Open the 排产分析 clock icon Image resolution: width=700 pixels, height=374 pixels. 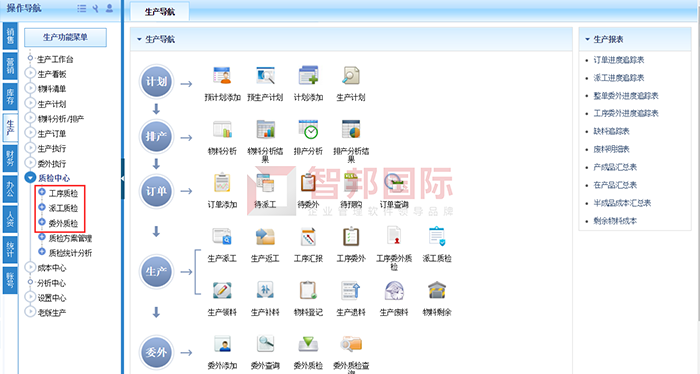(308, 129)
